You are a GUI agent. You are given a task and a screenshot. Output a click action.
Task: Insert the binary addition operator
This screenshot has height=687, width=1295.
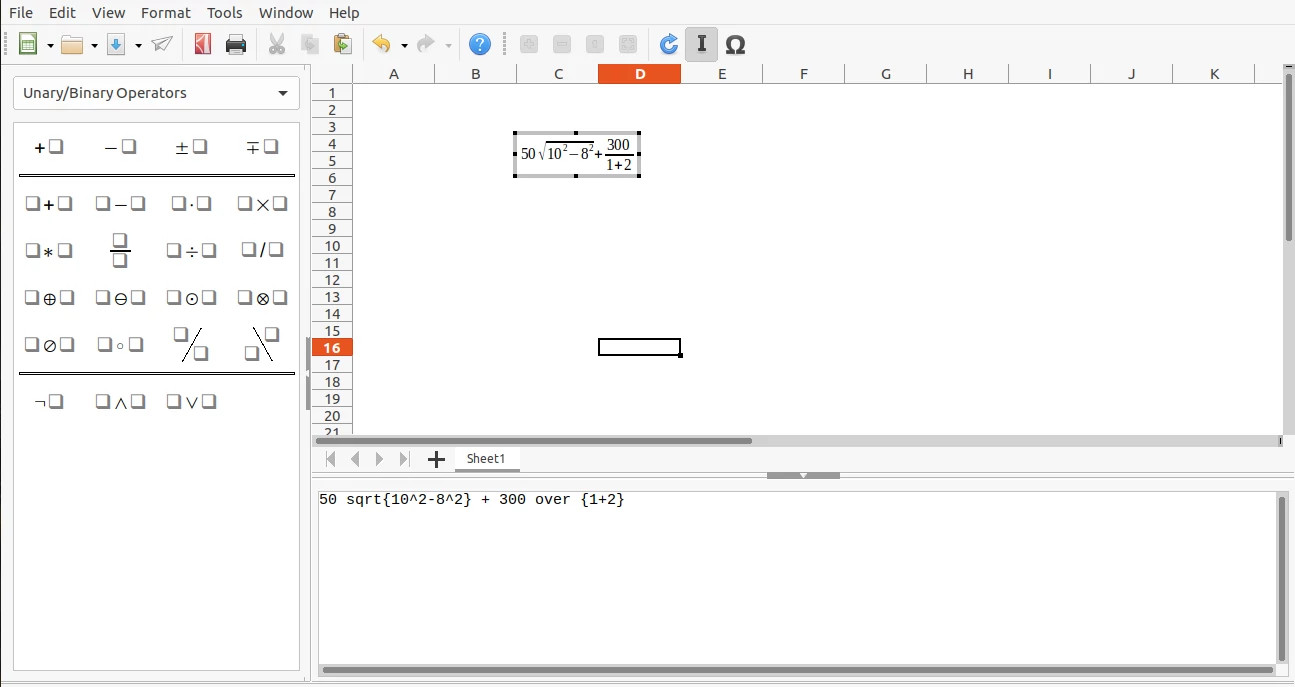point(49,204)
